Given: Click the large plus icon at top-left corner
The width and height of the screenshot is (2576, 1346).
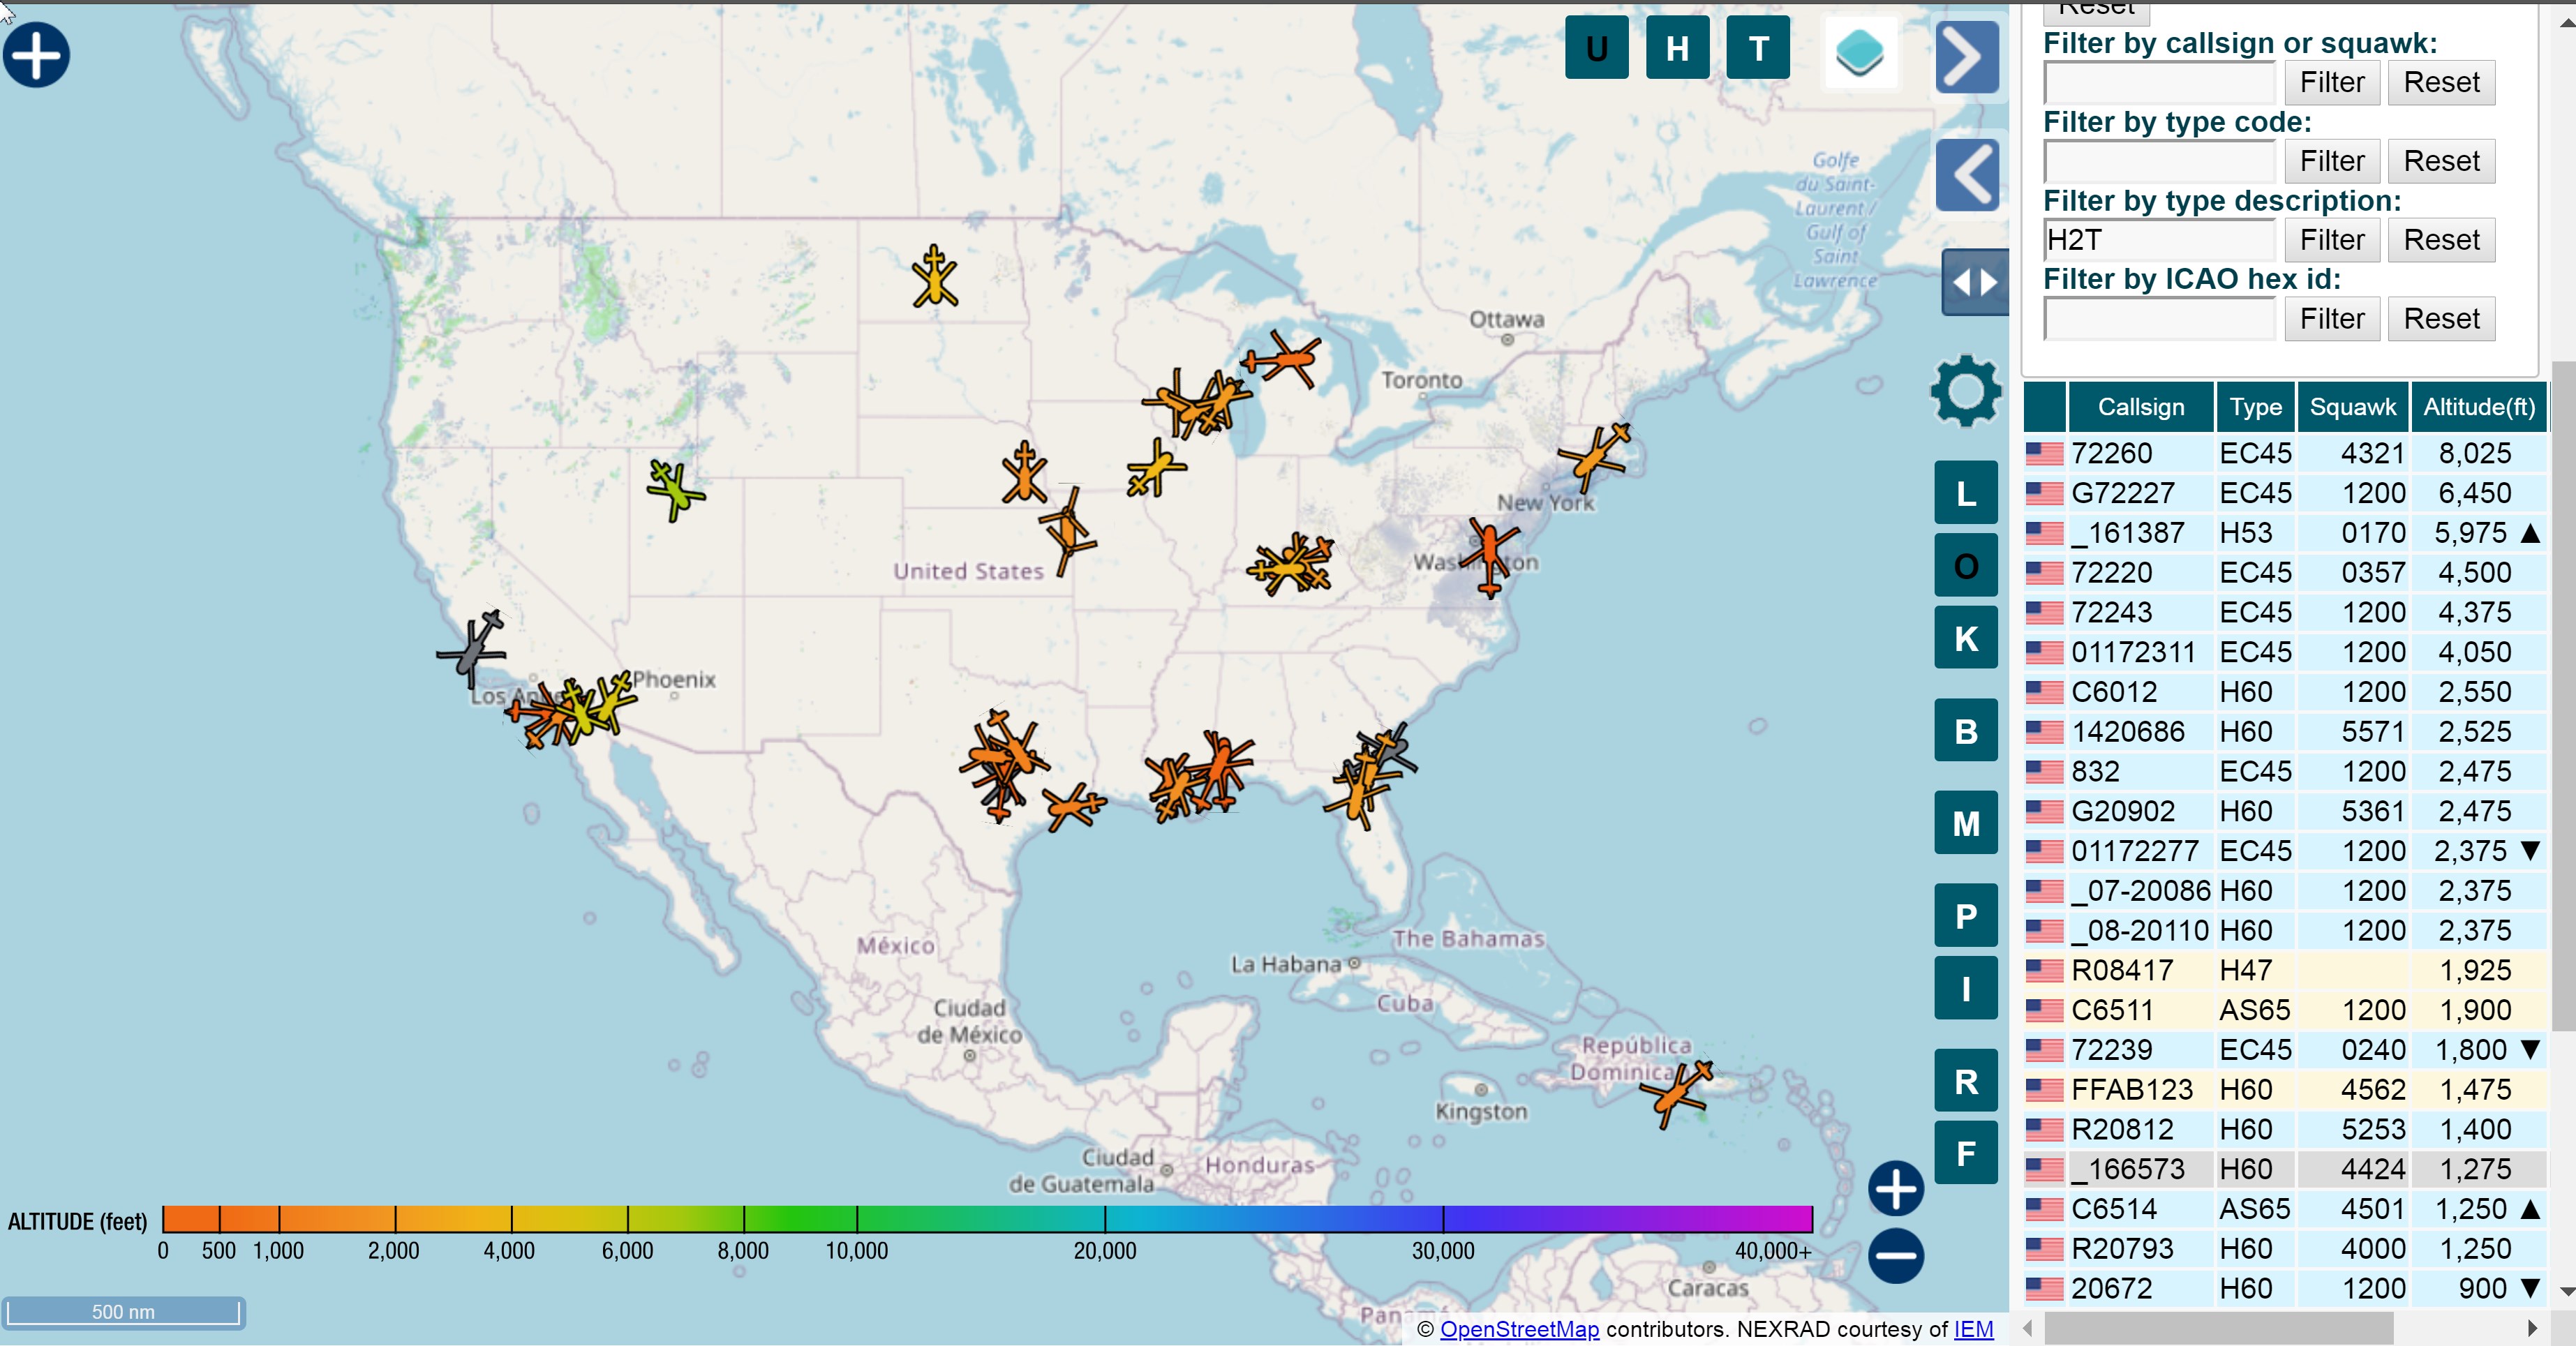Looking at the screenshot, I should pos(36,55).
